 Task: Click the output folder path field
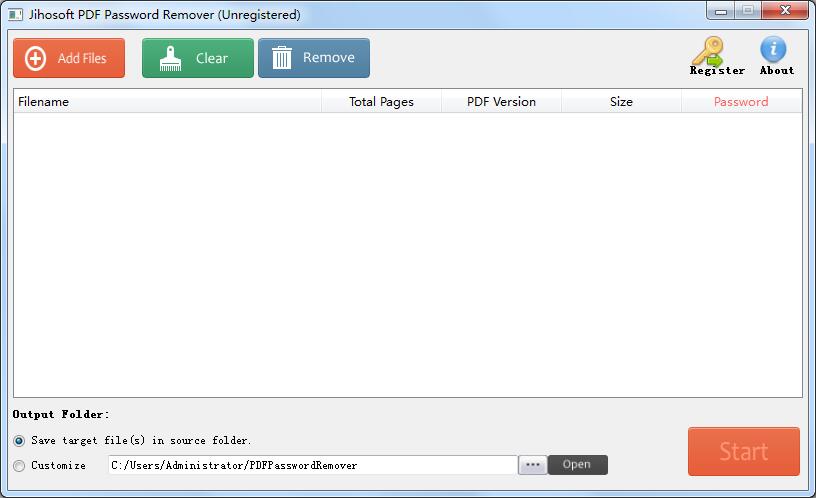[x=313, y=465]
